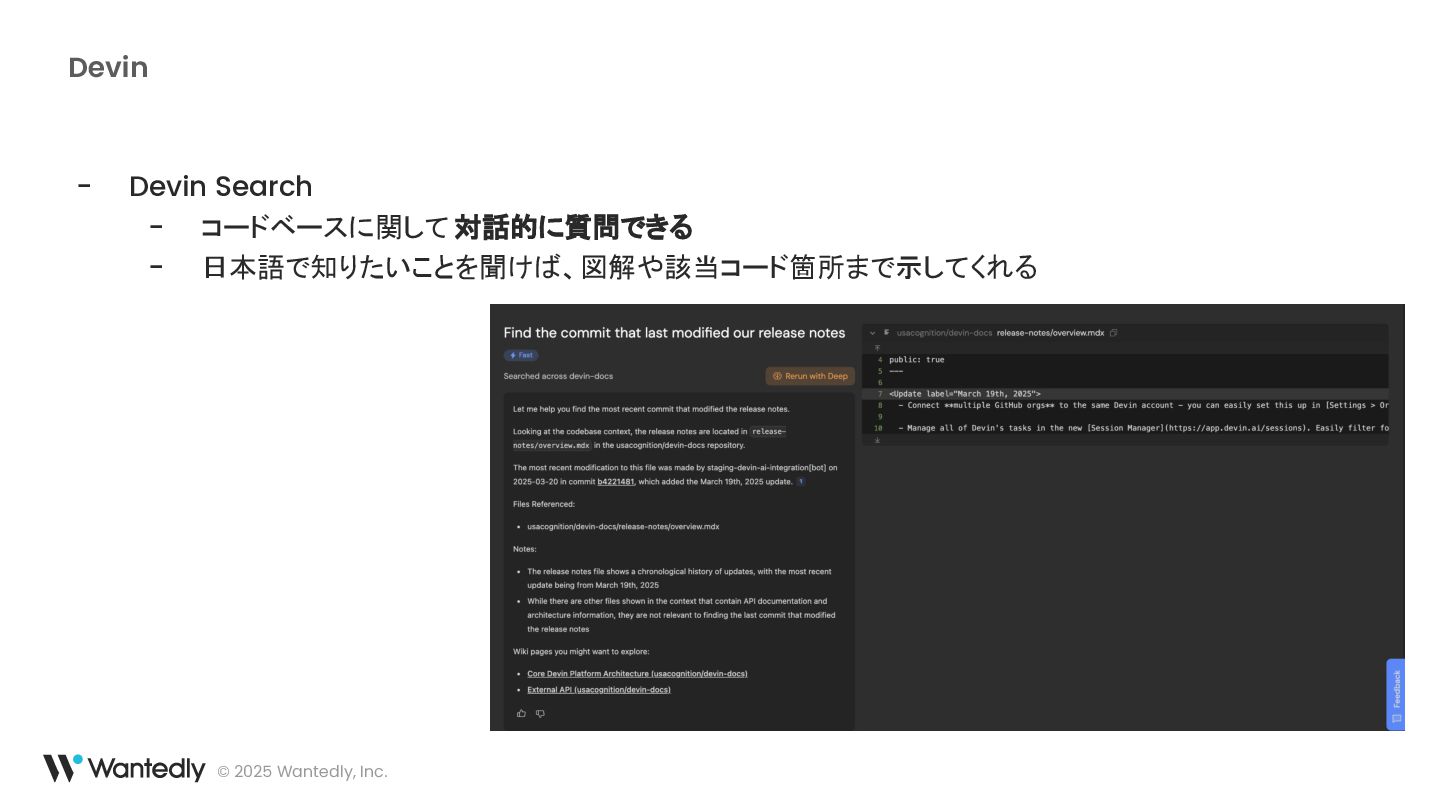Click the thumbs up feedback icon
1440x810 pixels.
(521, 713)
